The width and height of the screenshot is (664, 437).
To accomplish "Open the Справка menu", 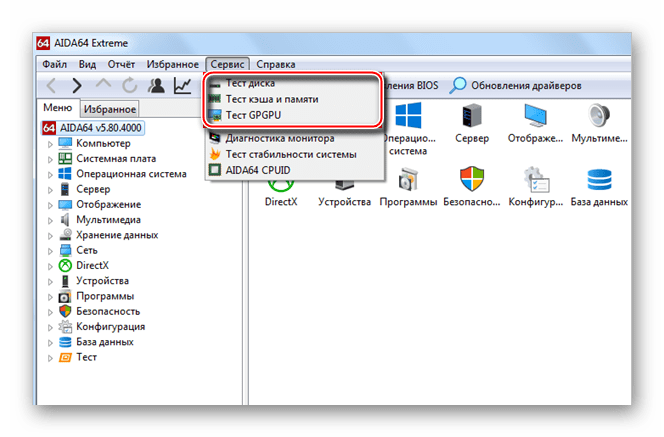I will (275, 63).
